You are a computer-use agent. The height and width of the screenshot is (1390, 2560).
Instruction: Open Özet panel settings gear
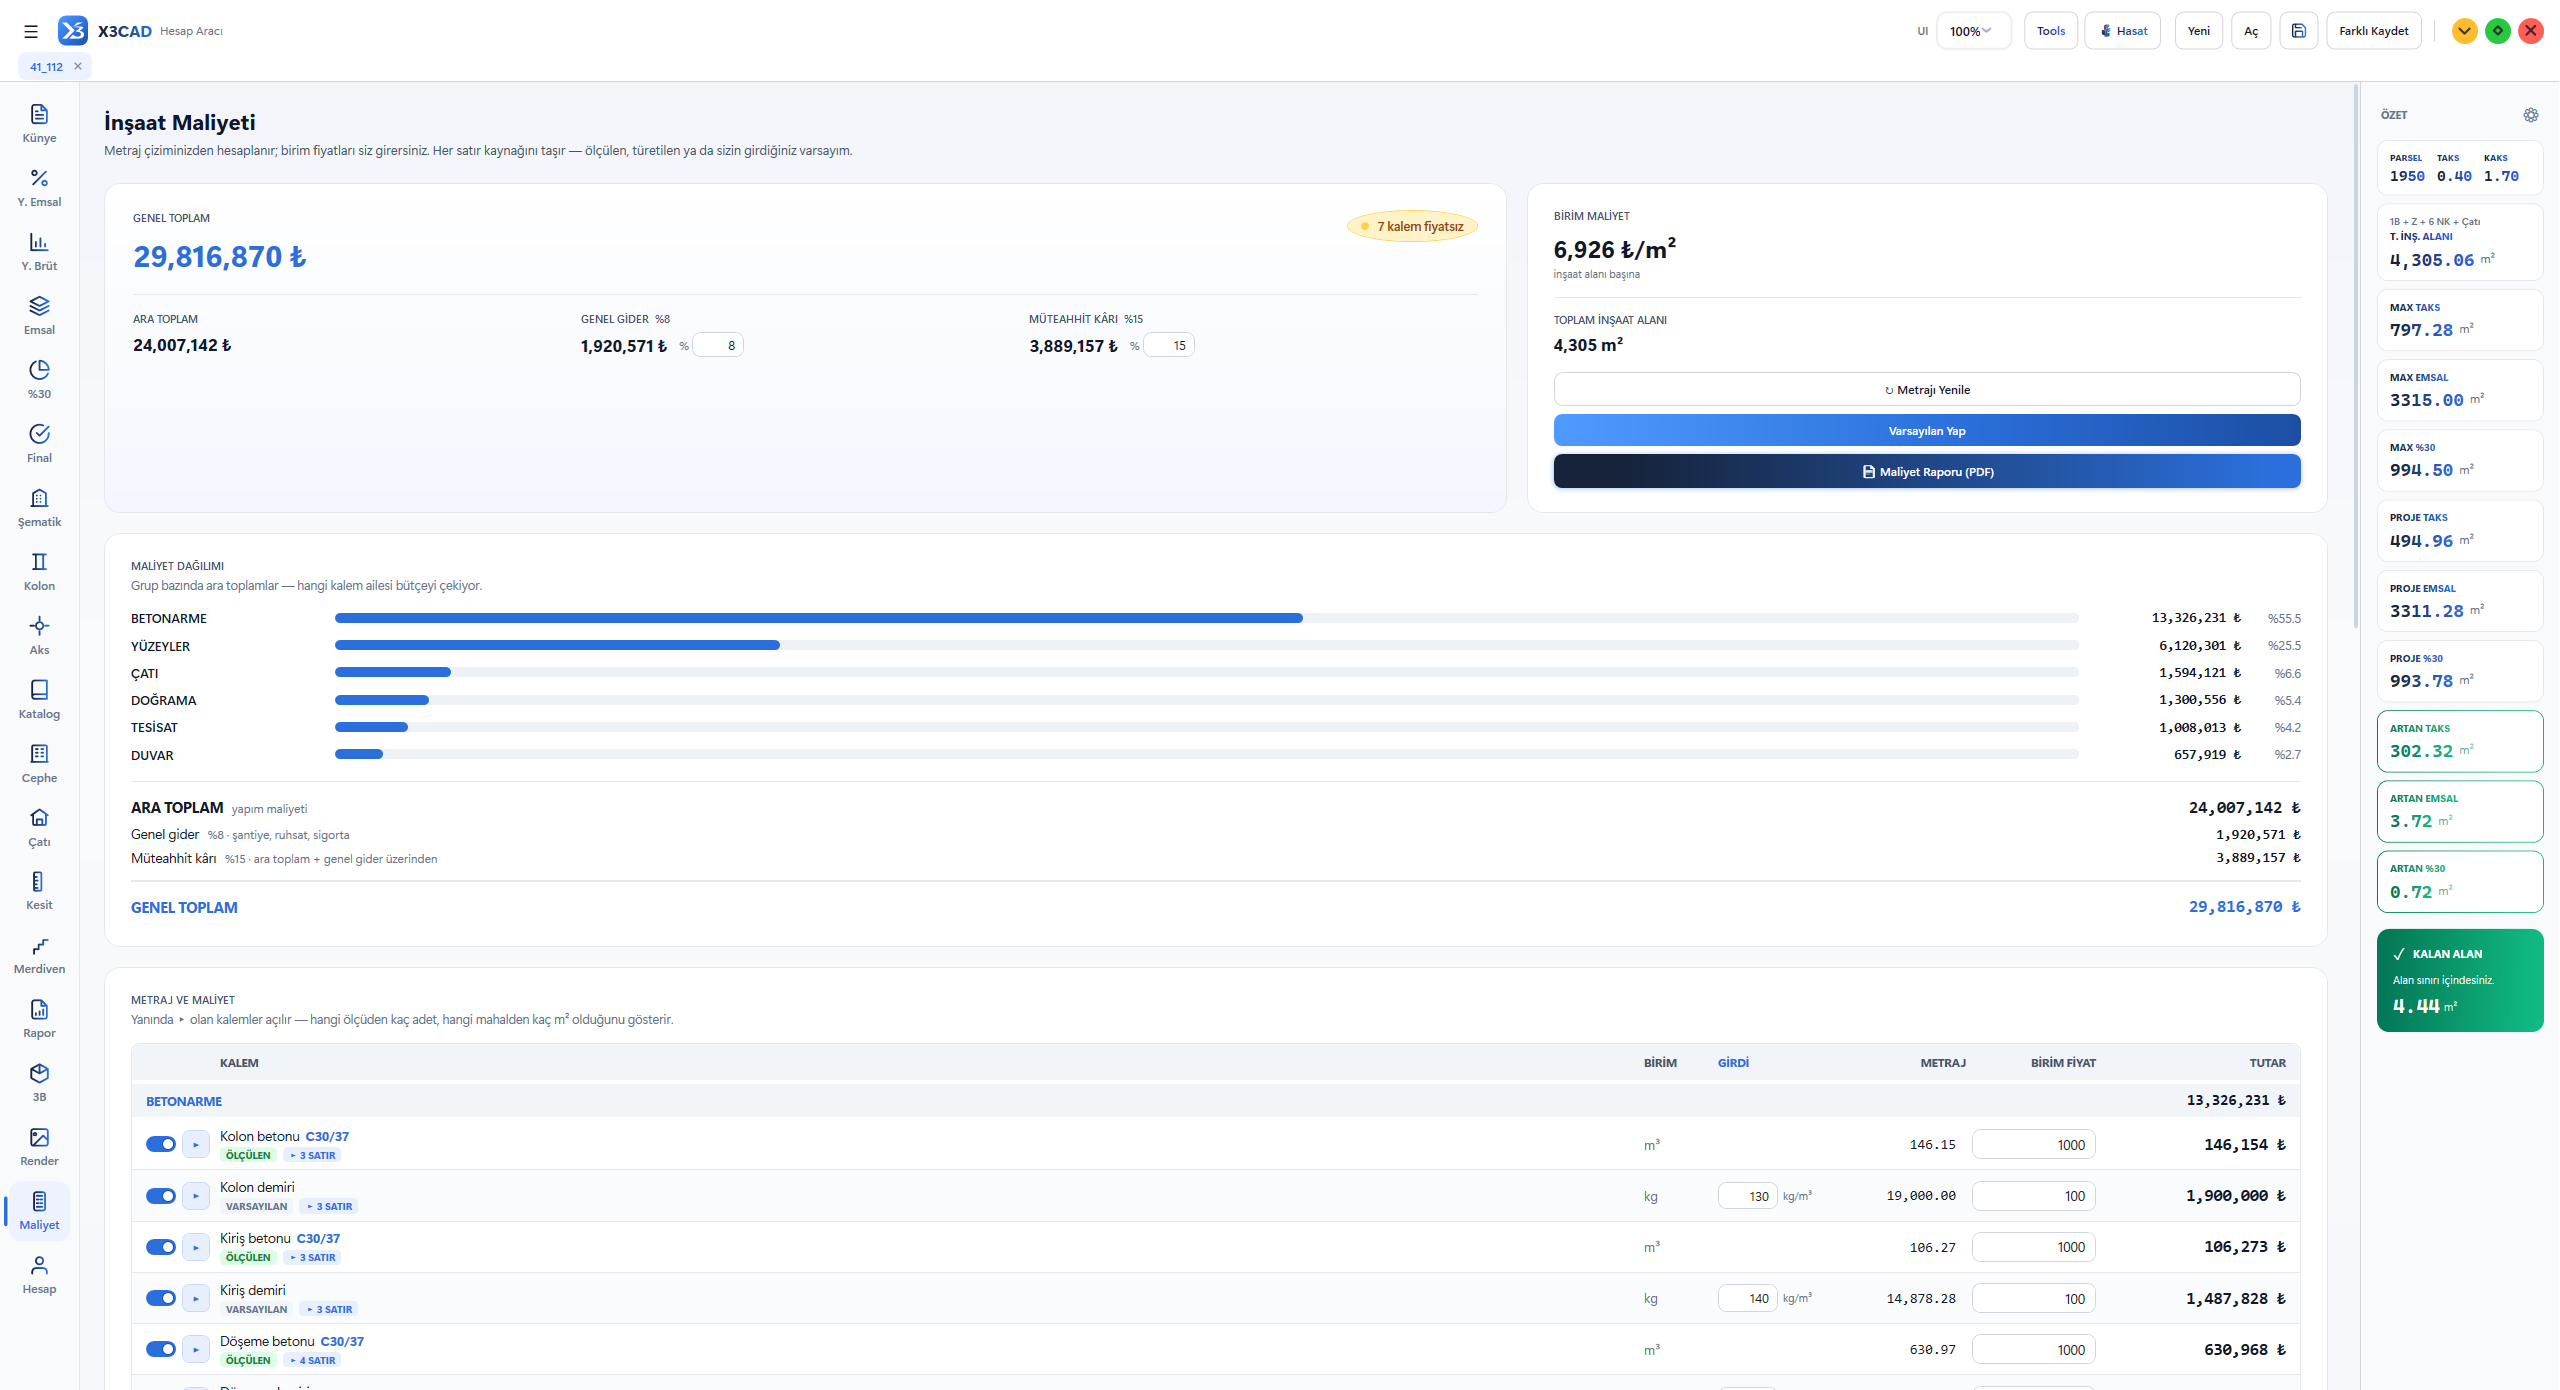coord(2530,115)
